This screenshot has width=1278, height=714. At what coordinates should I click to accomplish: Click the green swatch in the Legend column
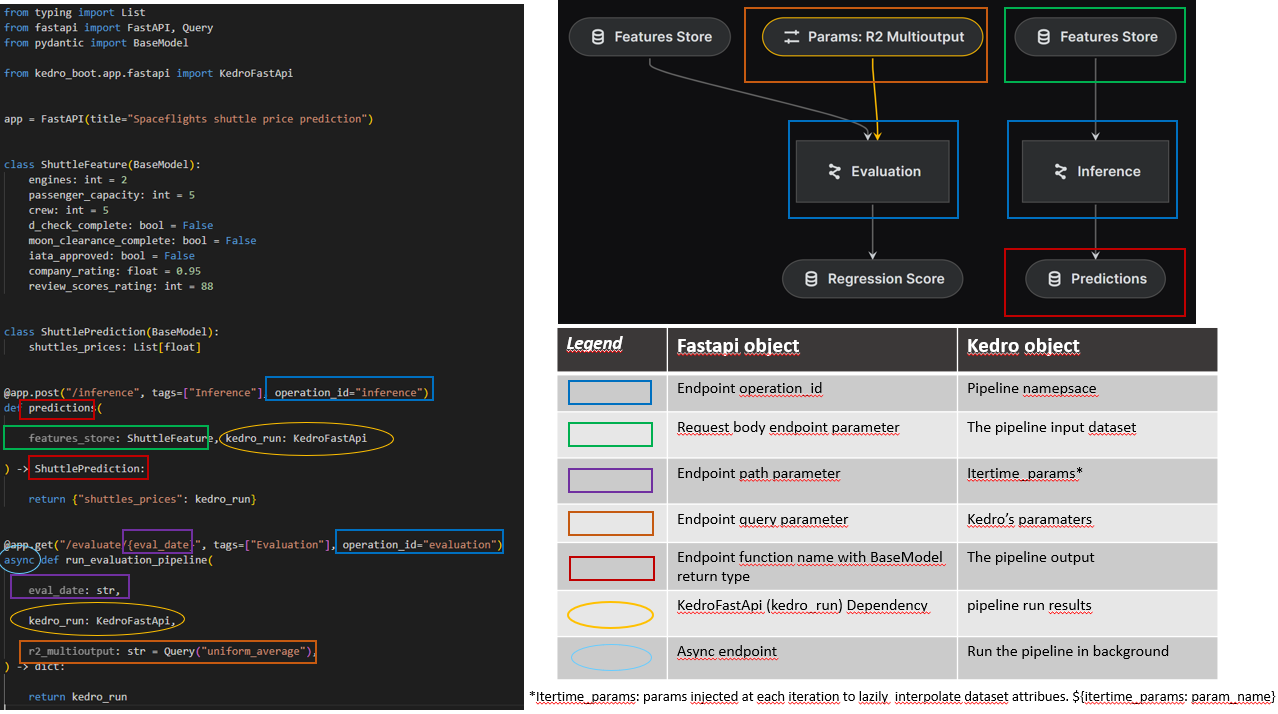[x=610, y=434]
